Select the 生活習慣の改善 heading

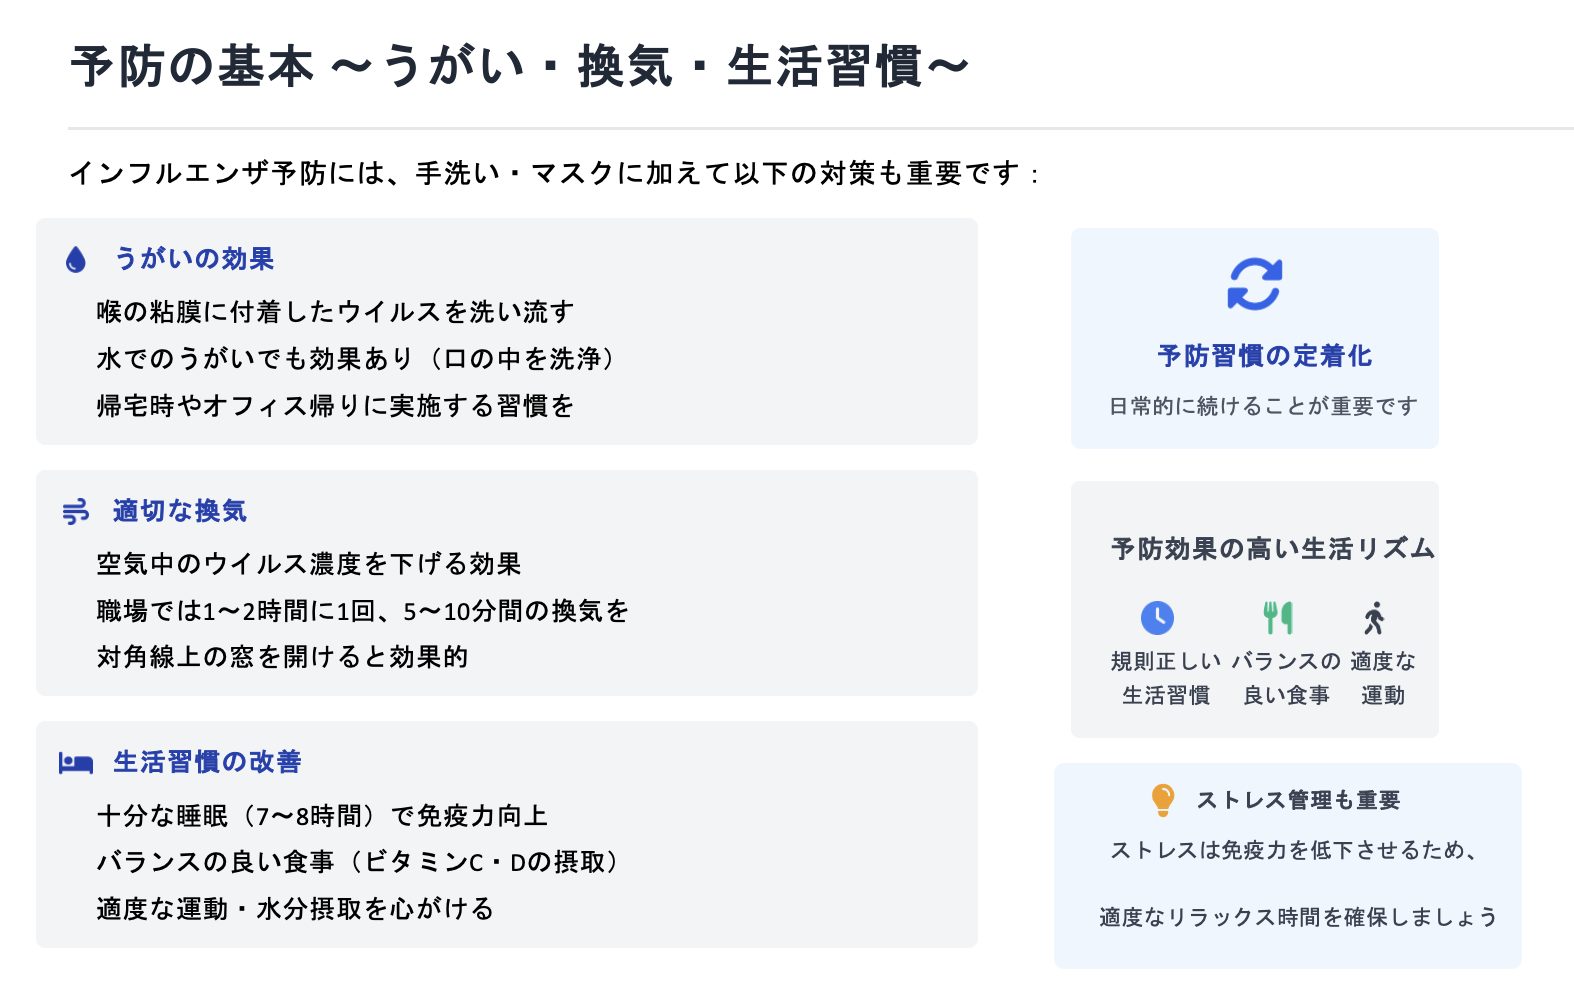(207, 762)
